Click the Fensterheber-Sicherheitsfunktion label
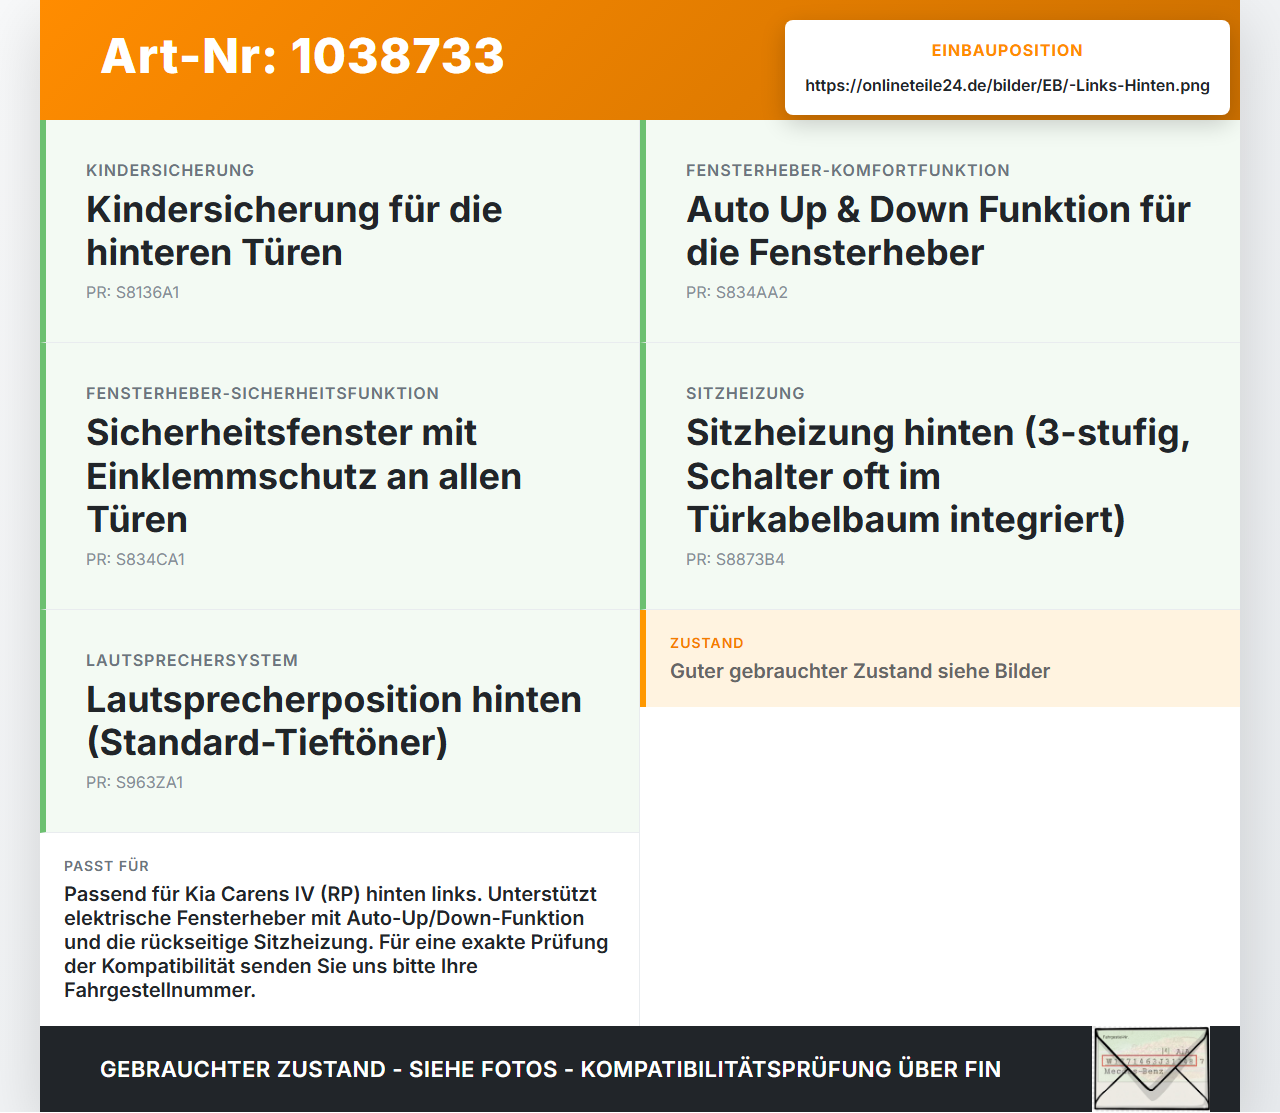This screenshot has width=1280, height=1113. coord(263,394)
